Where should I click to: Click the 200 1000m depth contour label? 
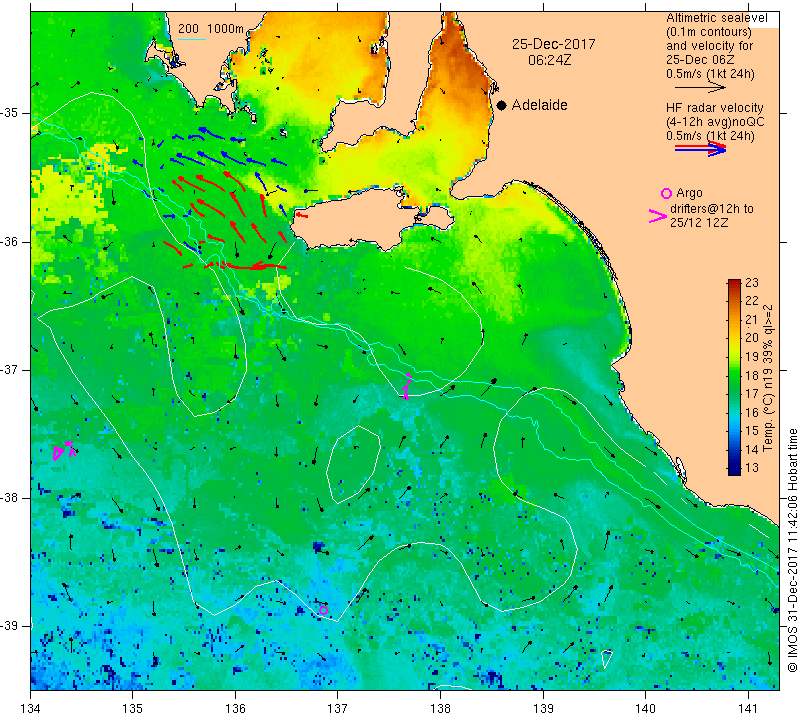[x=211, y=29]
